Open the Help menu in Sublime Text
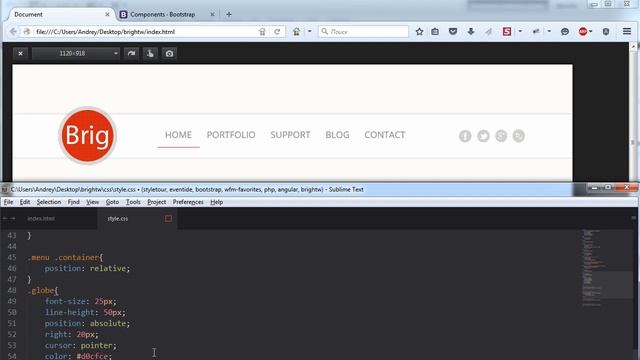This screenshot has width=640, height=360. point(216,202)
